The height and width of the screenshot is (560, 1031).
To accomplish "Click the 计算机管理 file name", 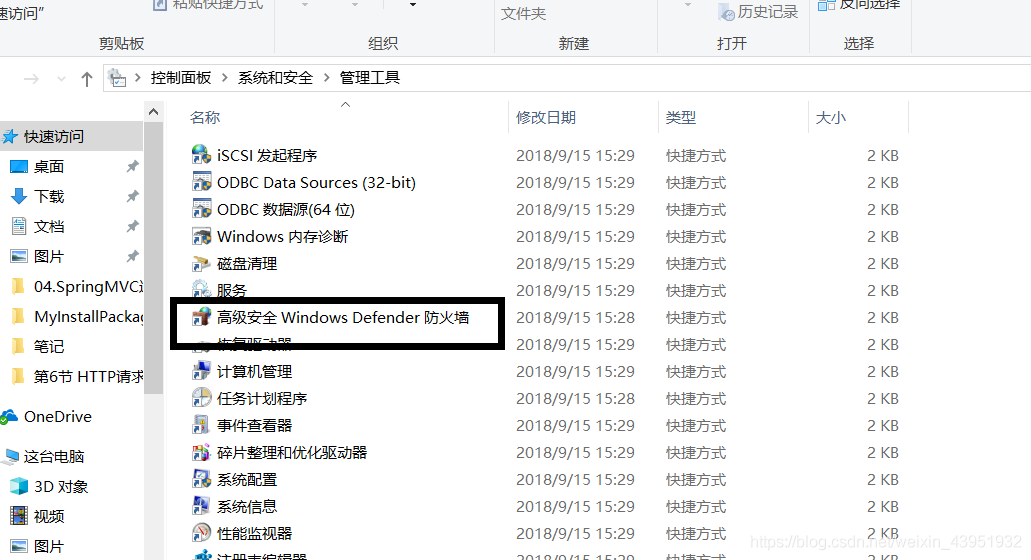I will pyautogui.click(x=254, y=371).
